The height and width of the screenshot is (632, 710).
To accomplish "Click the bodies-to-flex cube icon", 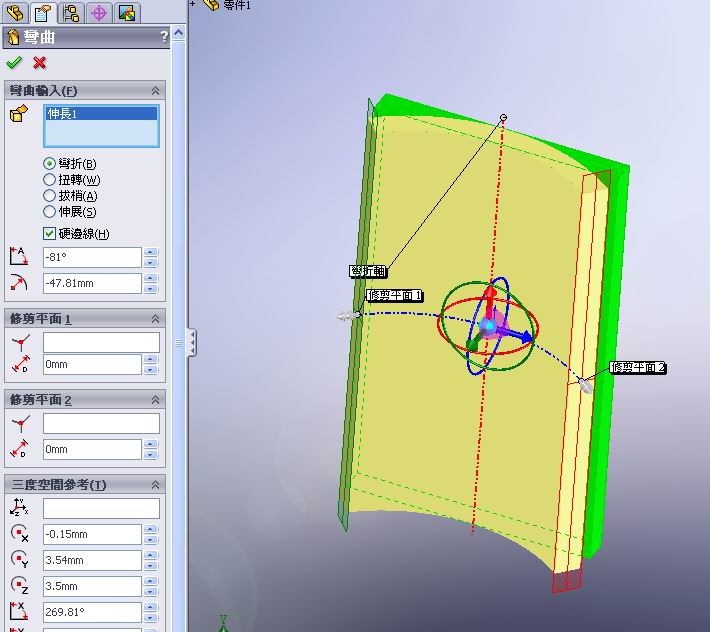I will tap(19, 114).
